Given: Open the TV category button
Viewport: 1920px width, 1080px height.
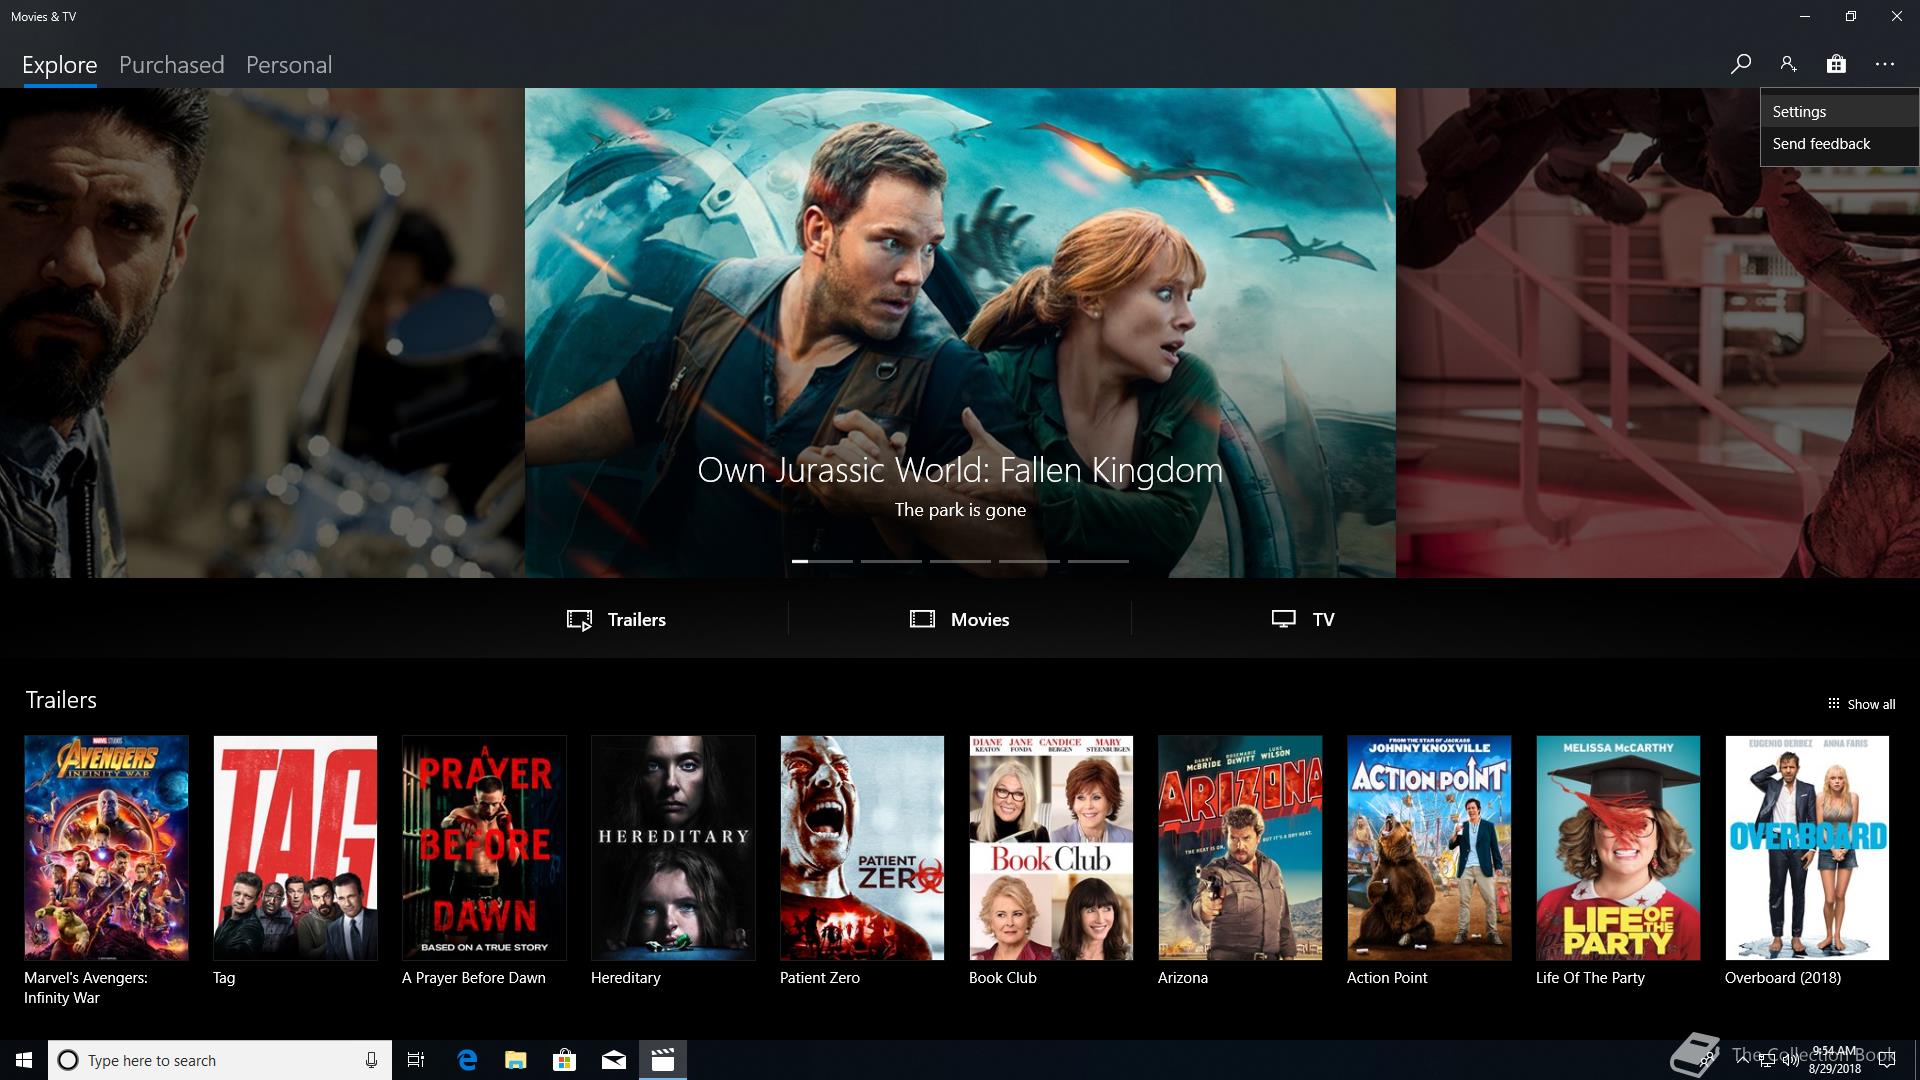Looking at the screenshot, I should [1302, 619].
